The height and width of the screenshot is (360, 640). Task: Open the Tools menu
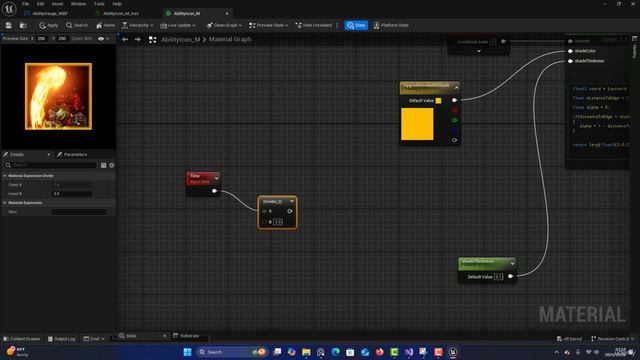[99, 4]
